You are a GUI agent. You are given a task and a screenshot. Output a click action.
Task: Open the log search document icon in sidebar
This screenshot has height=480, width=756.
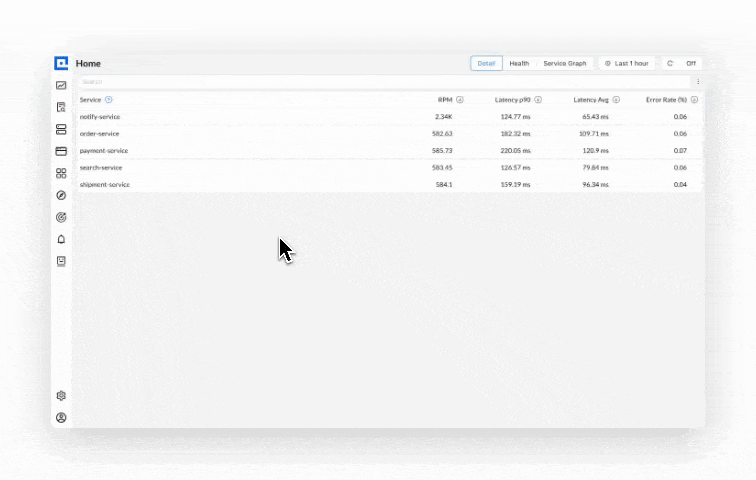[61, 107]
